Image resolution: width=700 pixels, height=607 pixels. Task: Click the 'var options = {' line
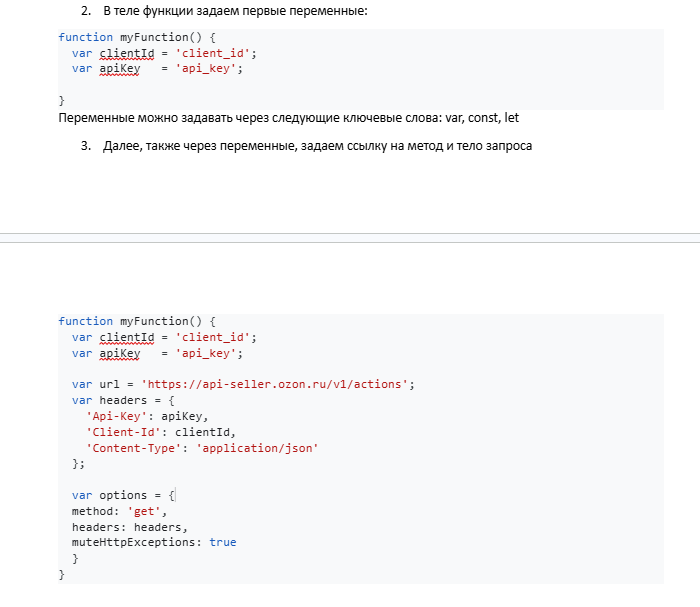(123, 495)
